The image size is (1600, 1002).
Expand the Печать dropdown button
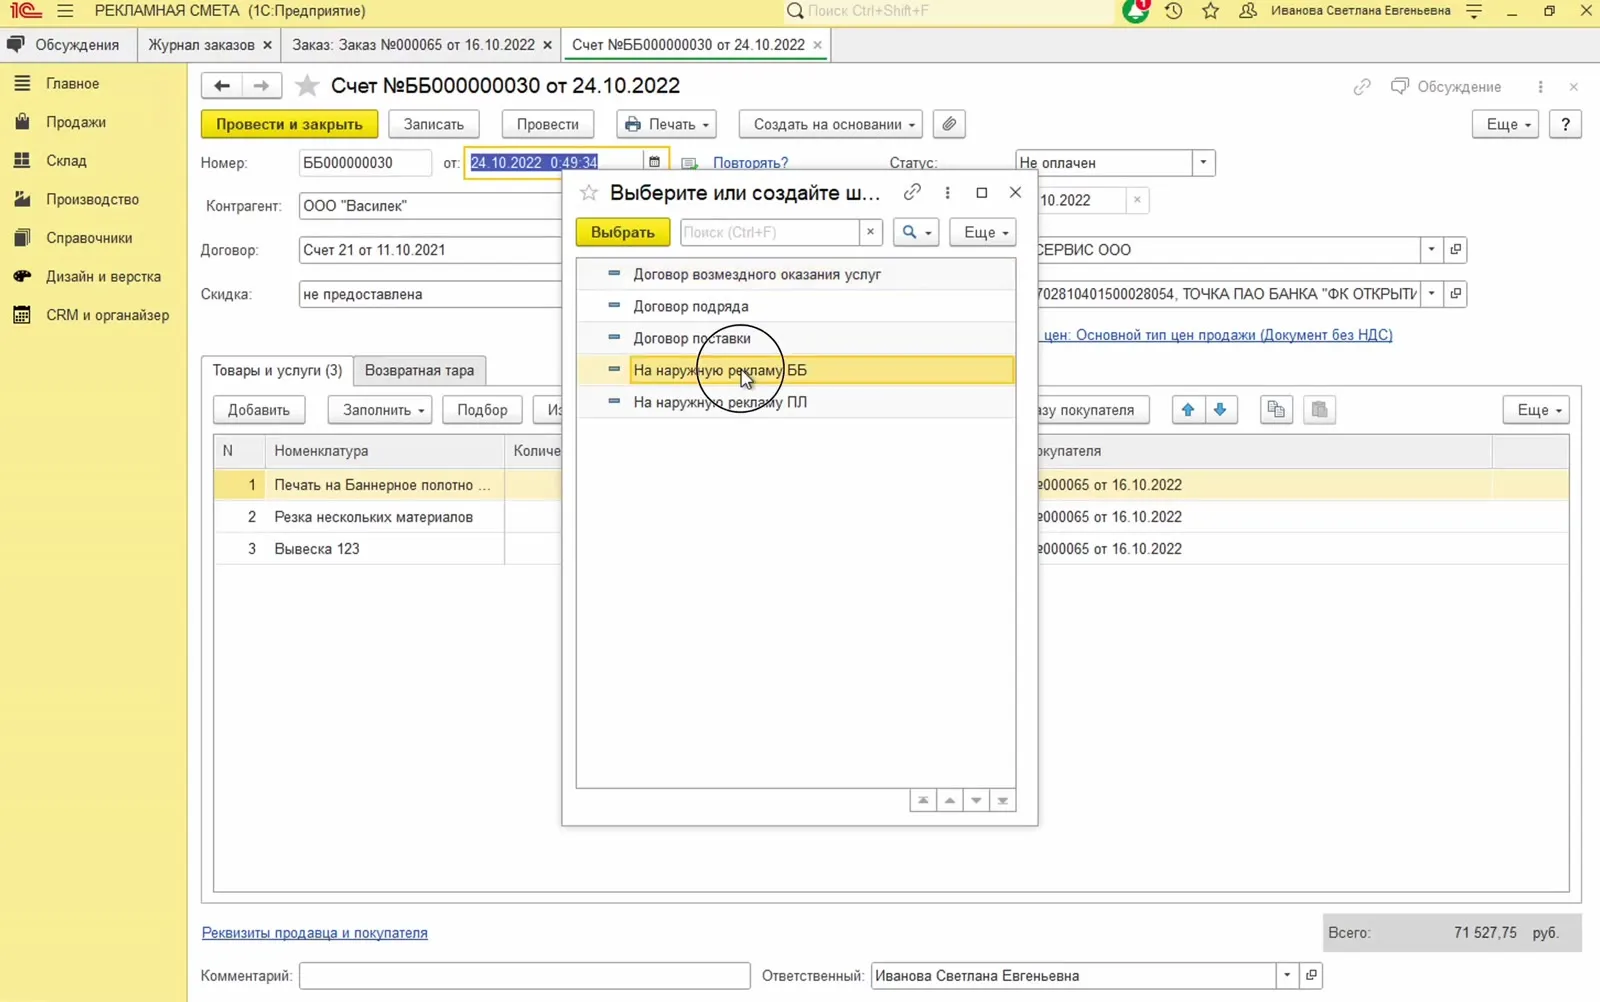(667, 124)
